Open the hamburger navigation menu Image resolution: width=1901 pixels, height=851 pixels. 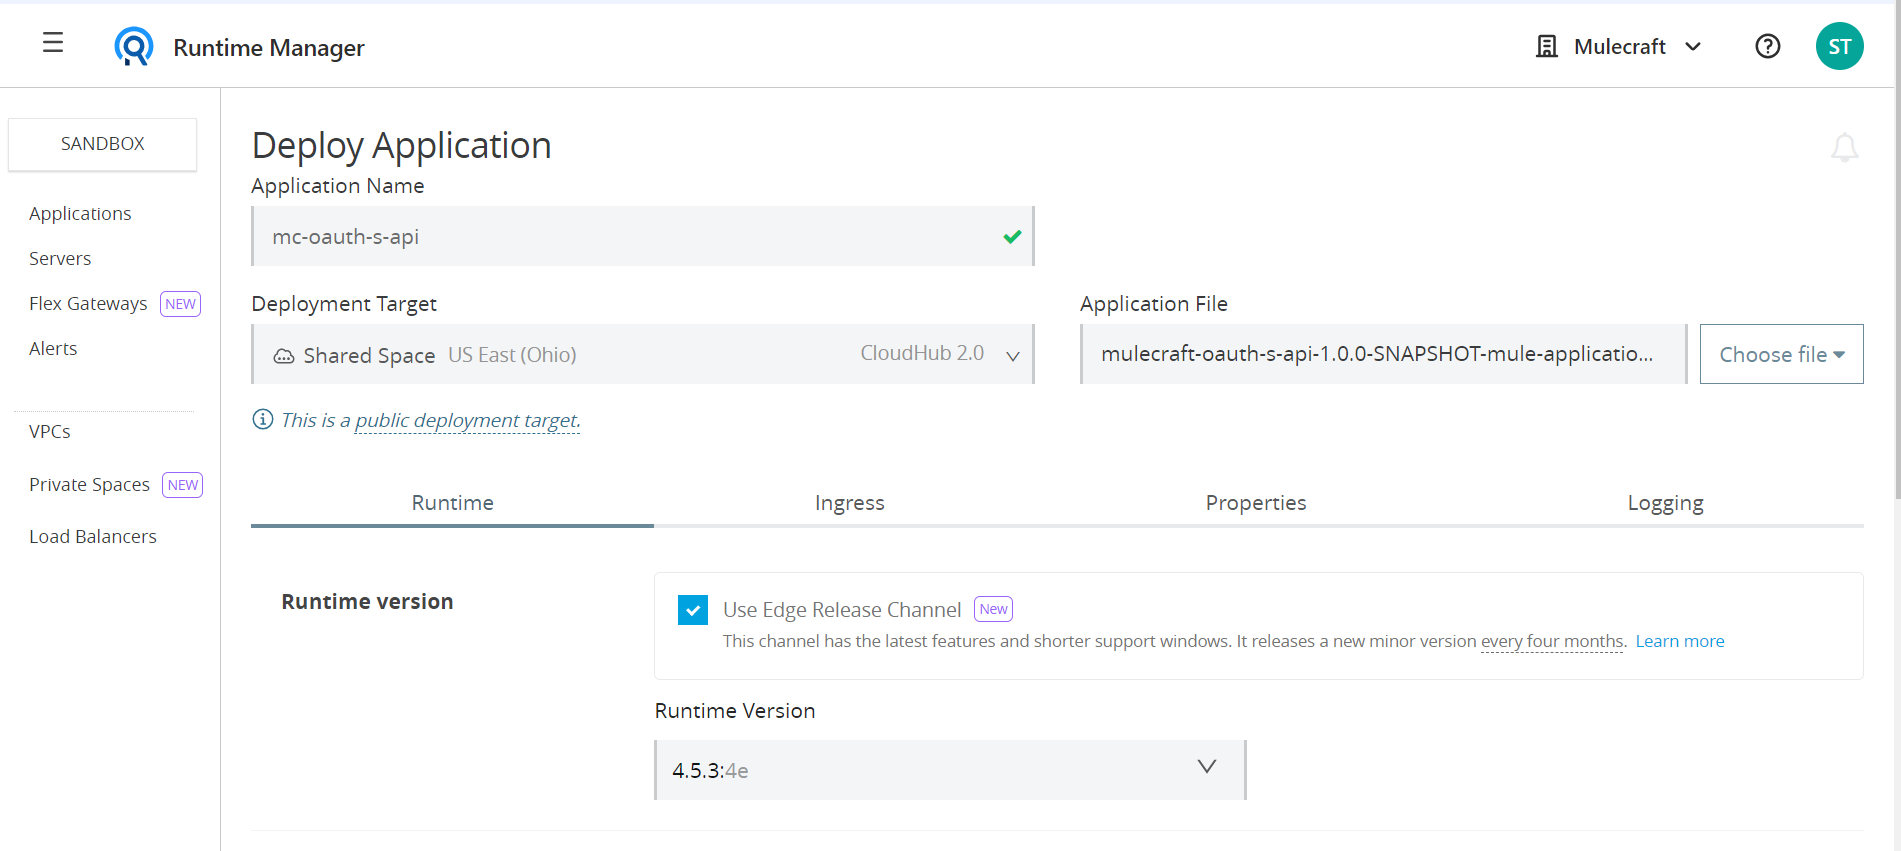(x=53, y=43)
